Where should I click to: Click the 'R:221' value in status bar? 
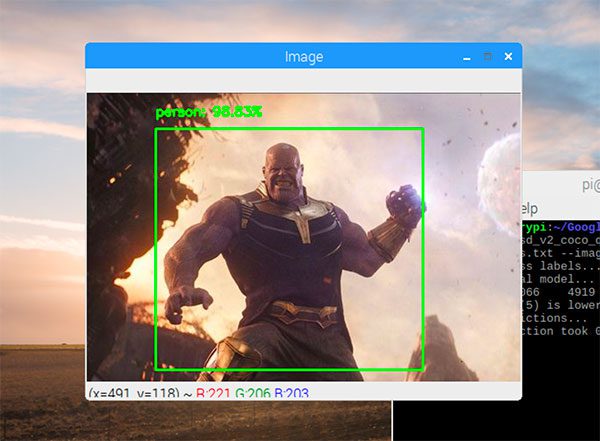(213, 393)
